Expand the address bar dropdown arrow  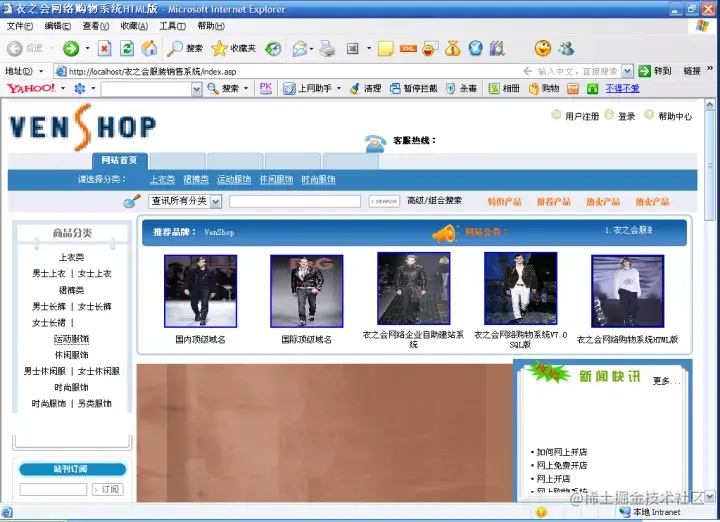(x=627, y=71)
